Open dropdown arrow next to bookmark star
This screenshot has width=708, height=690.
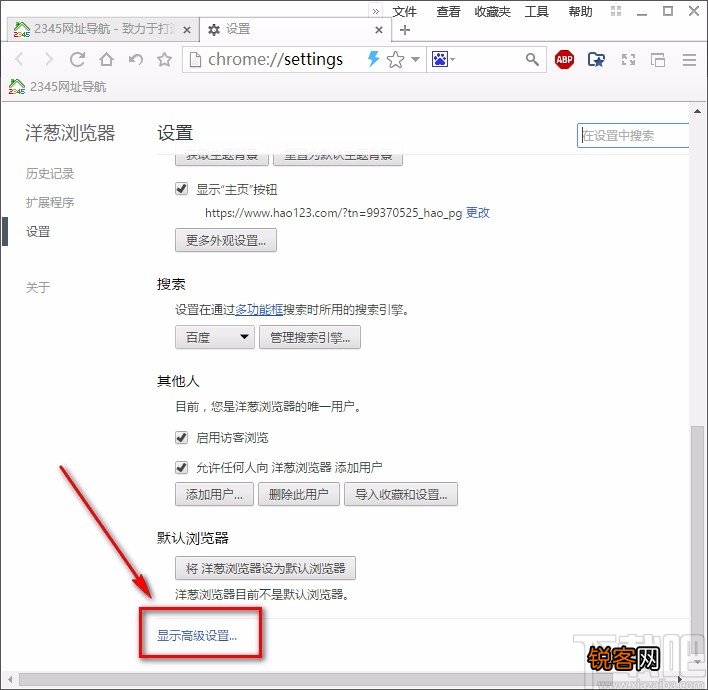coord(415,59)
